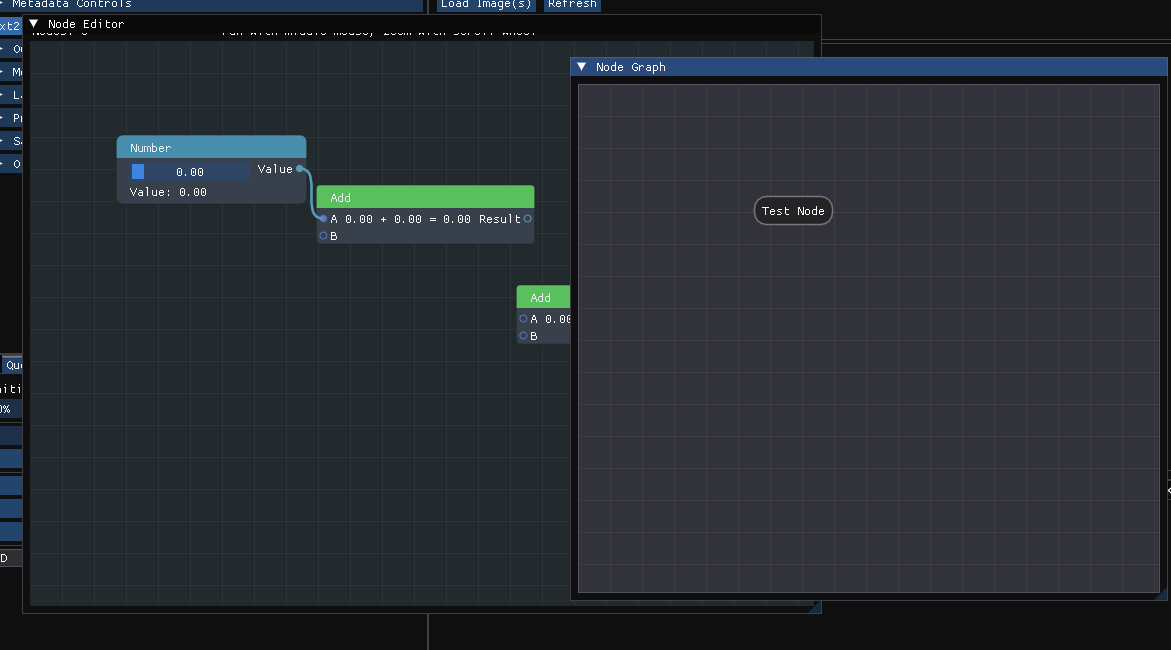
Task: Click the Value output pin of Number node
Action: pyautogui.click(x=299, y=169)
